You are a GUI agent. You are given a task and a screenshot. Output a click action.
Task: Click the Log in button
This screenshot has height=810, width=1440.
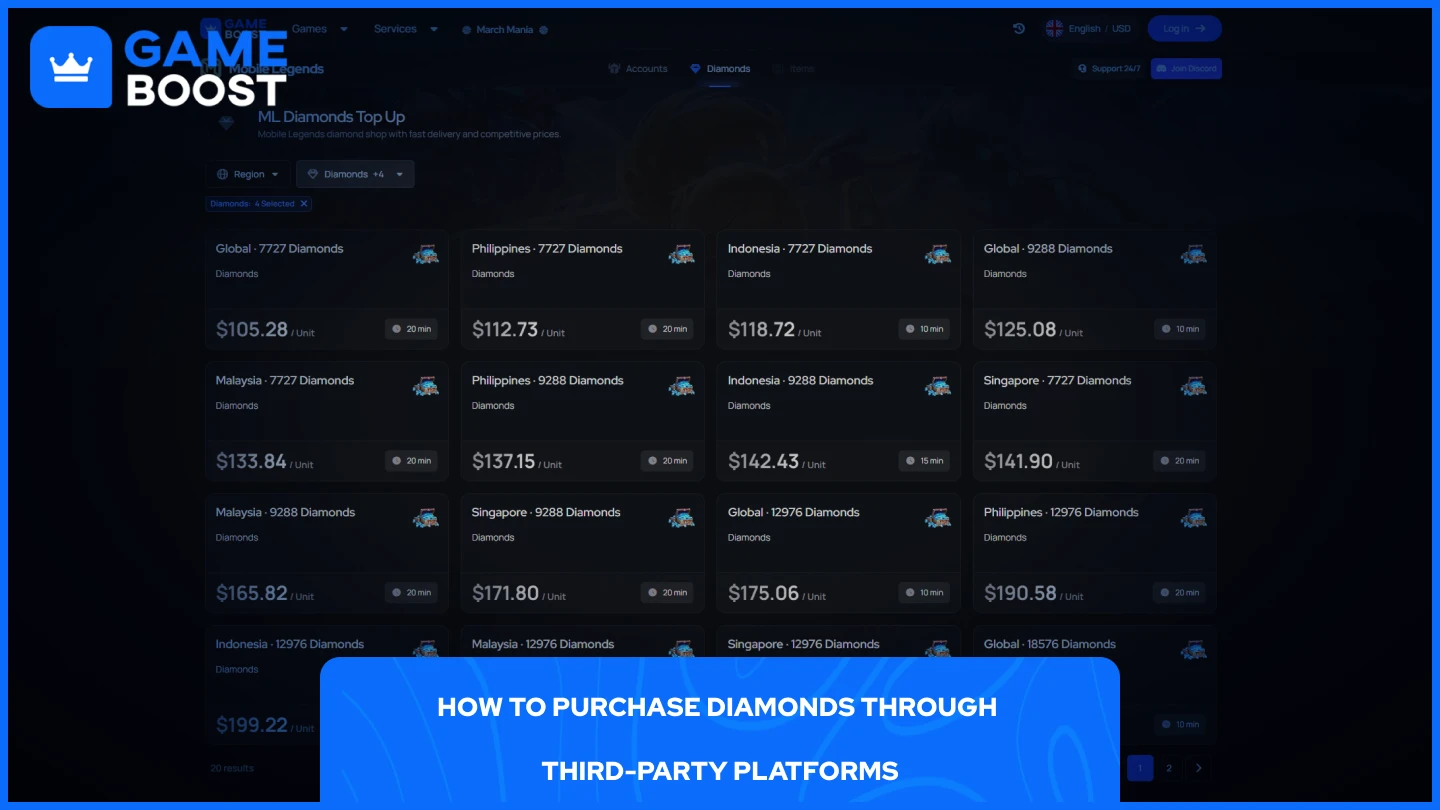1184,28
